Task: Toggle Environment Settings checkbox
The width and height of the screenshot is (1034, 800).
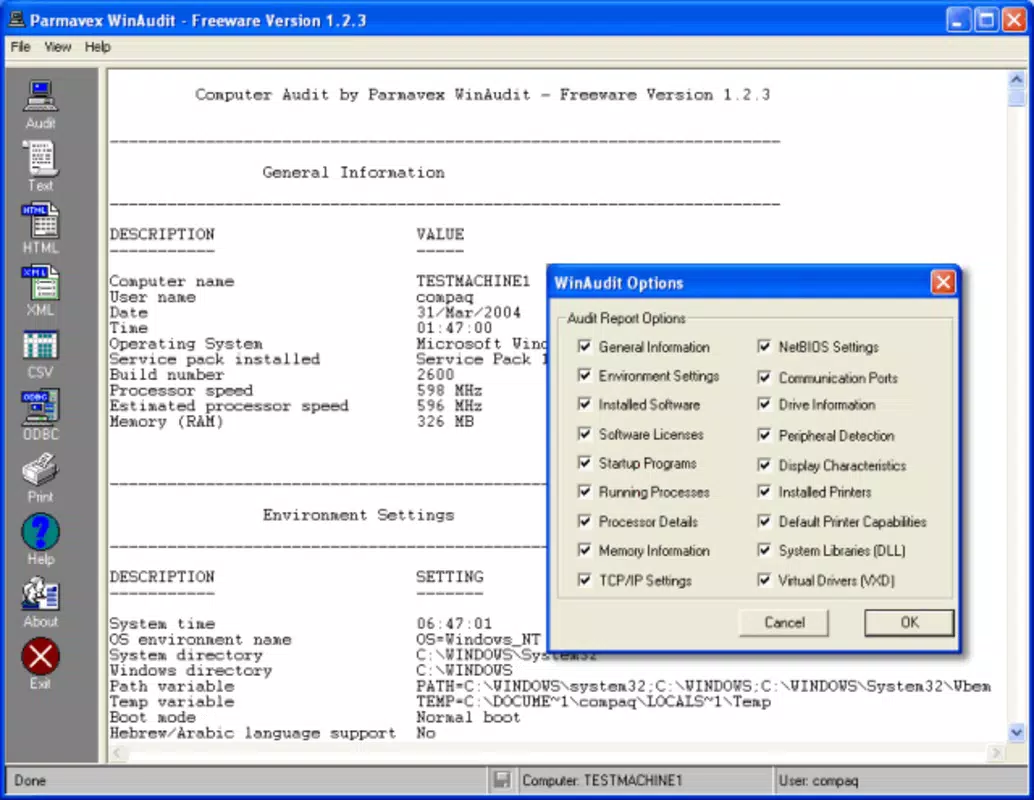Action: [584, 375]
